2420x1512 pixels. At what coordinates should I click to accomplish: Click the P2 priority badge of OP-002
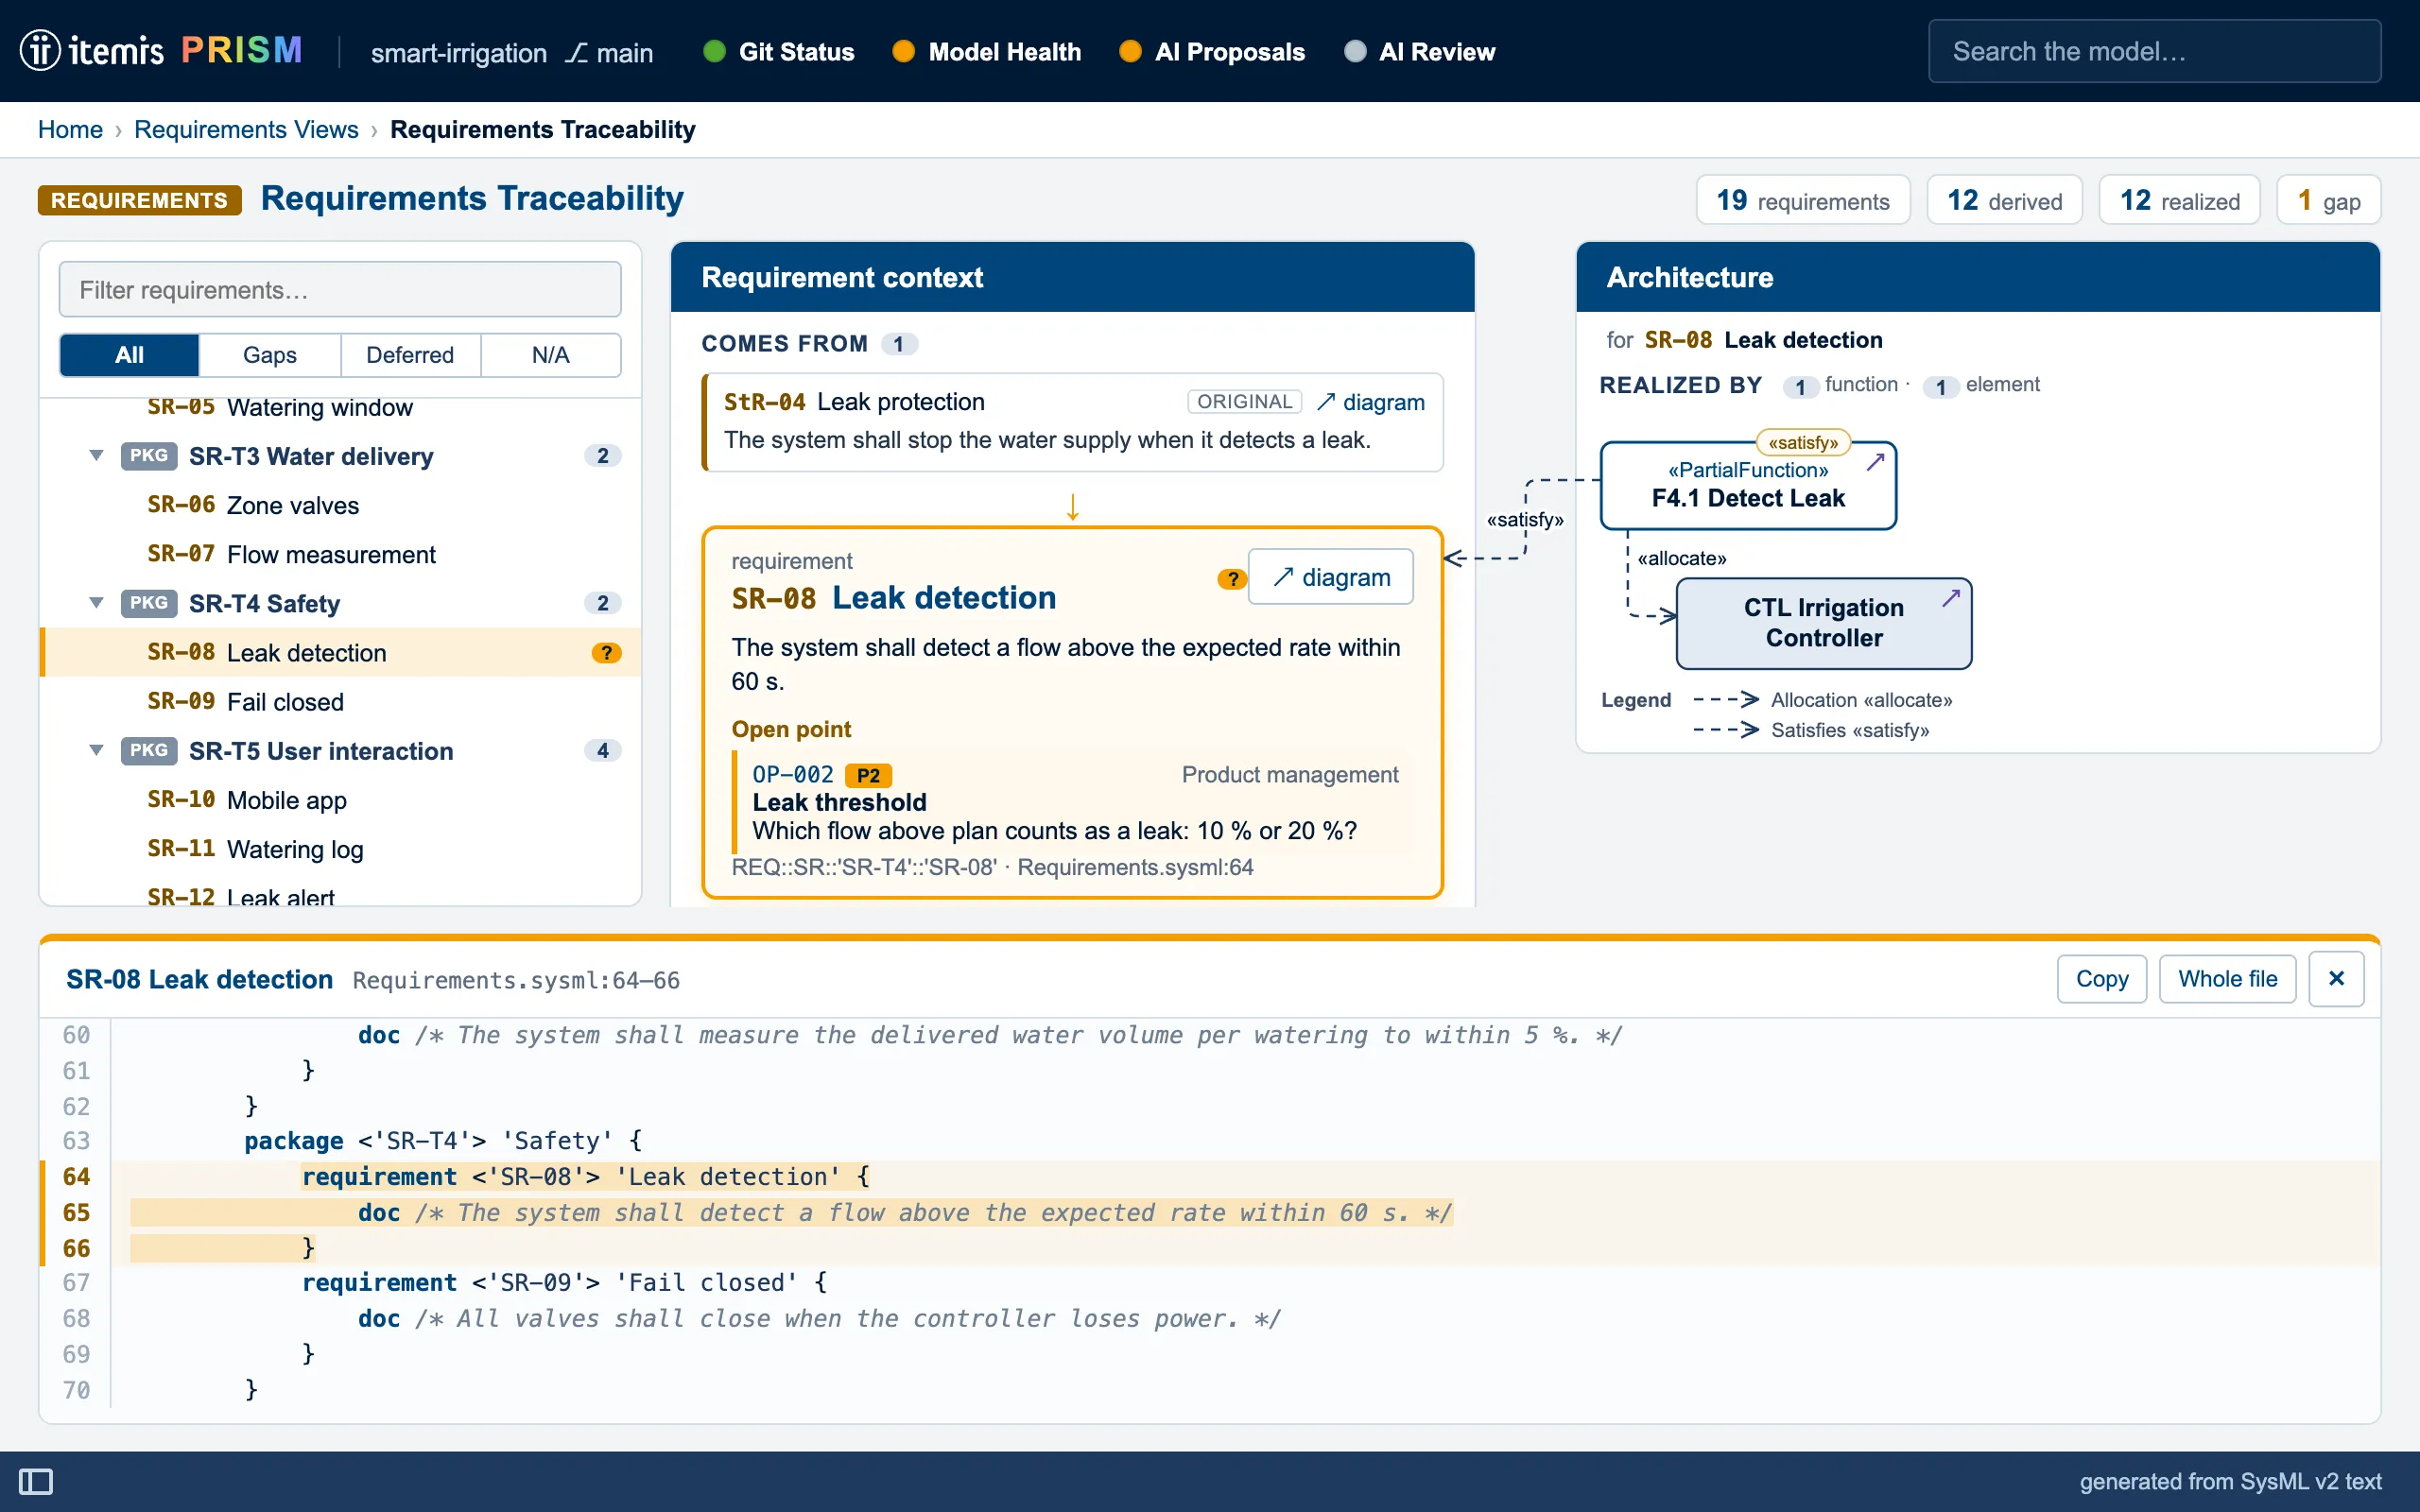(x=868, y=775)
